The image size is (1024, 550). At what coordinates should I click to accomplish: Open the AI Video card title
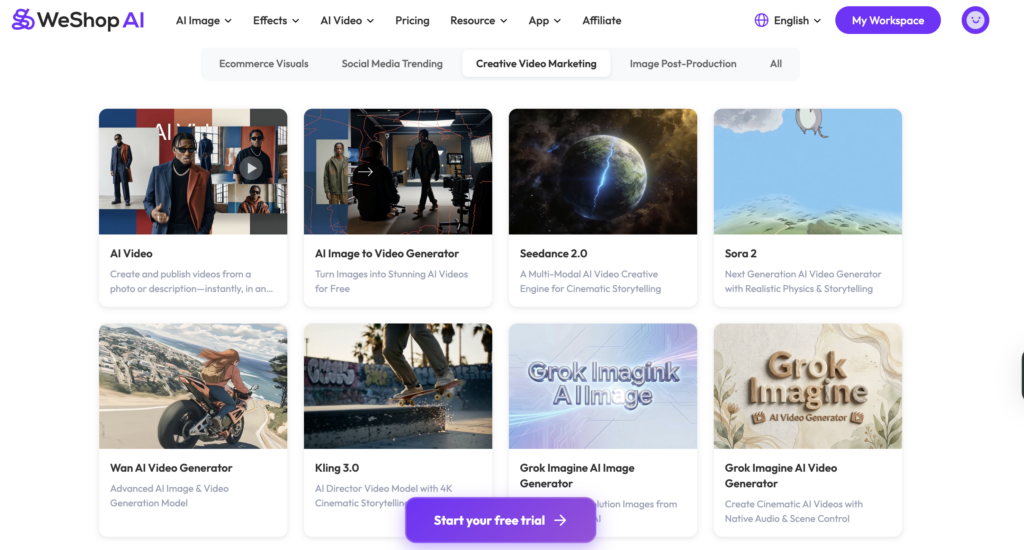[131, 253]
